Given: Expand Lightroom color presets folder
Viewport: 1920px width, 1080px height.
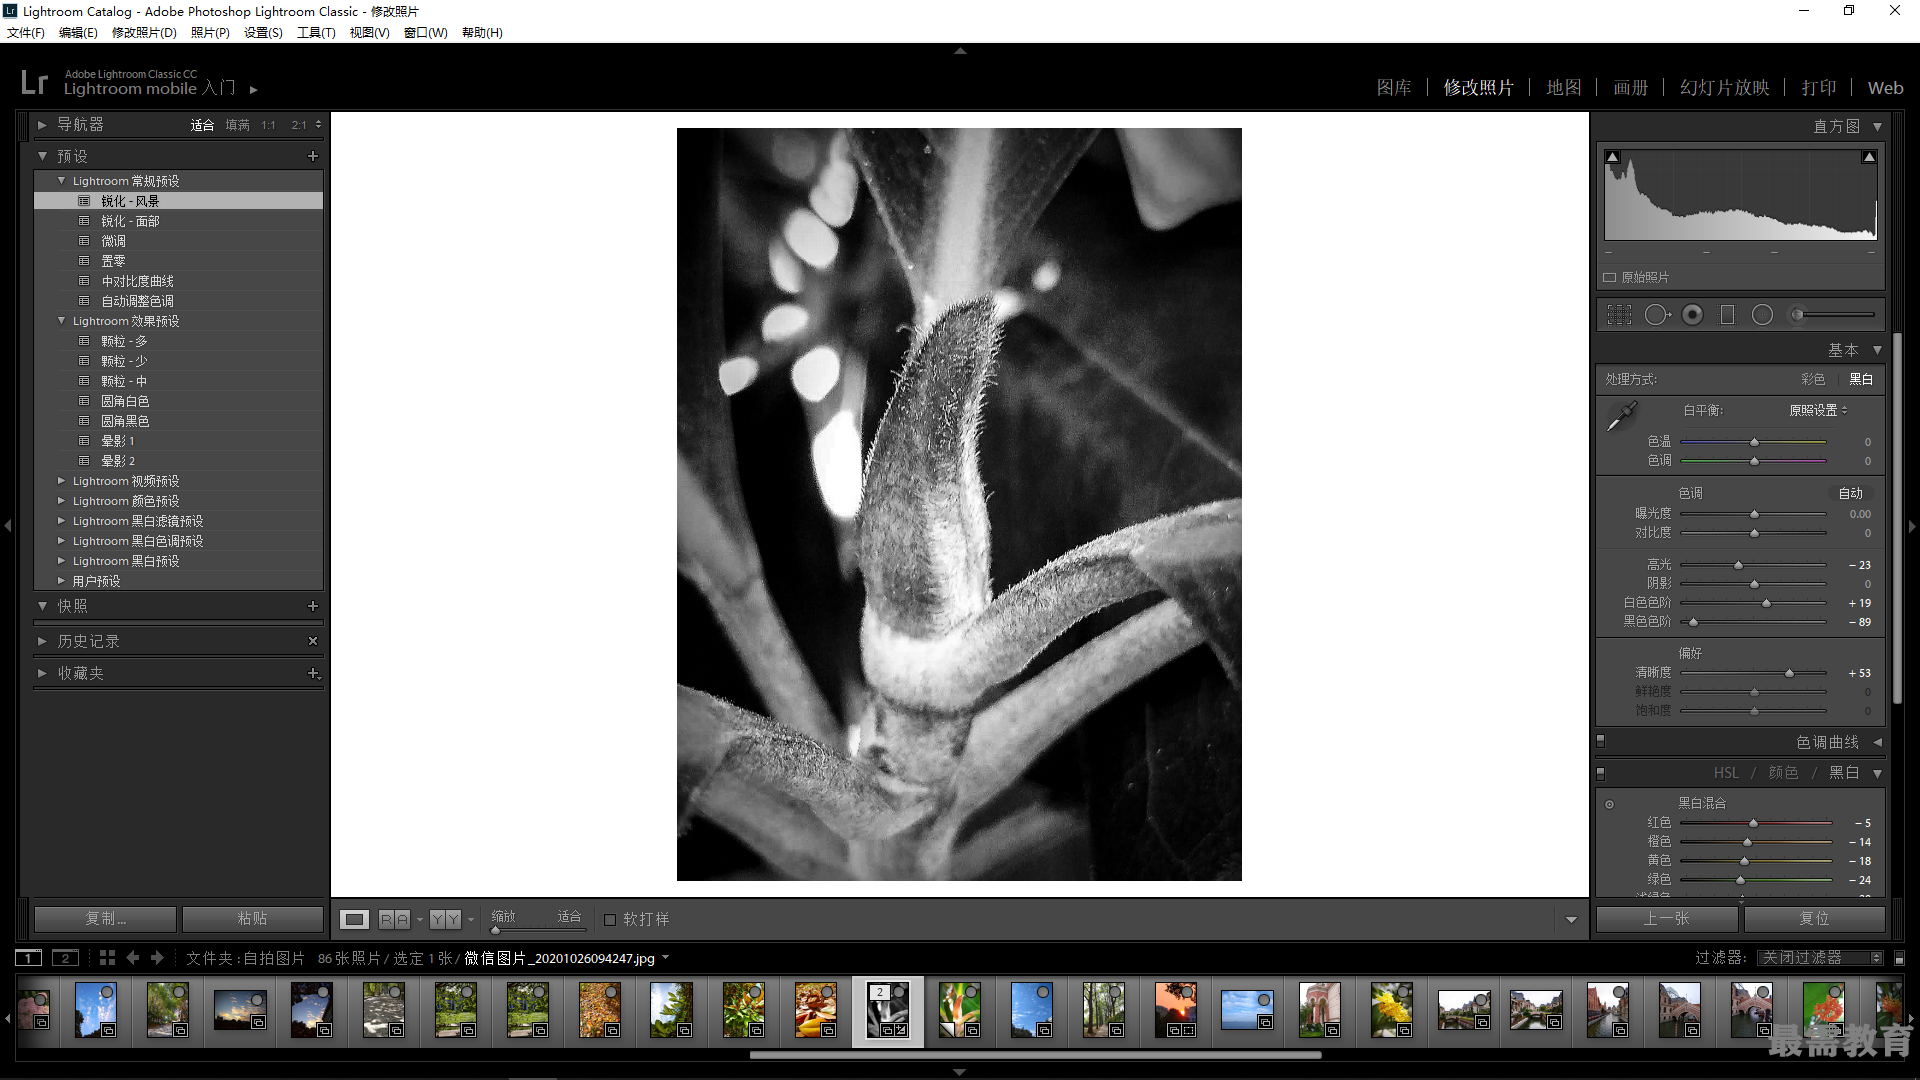Looking at the screenshot, I should (x=61, y=501).
